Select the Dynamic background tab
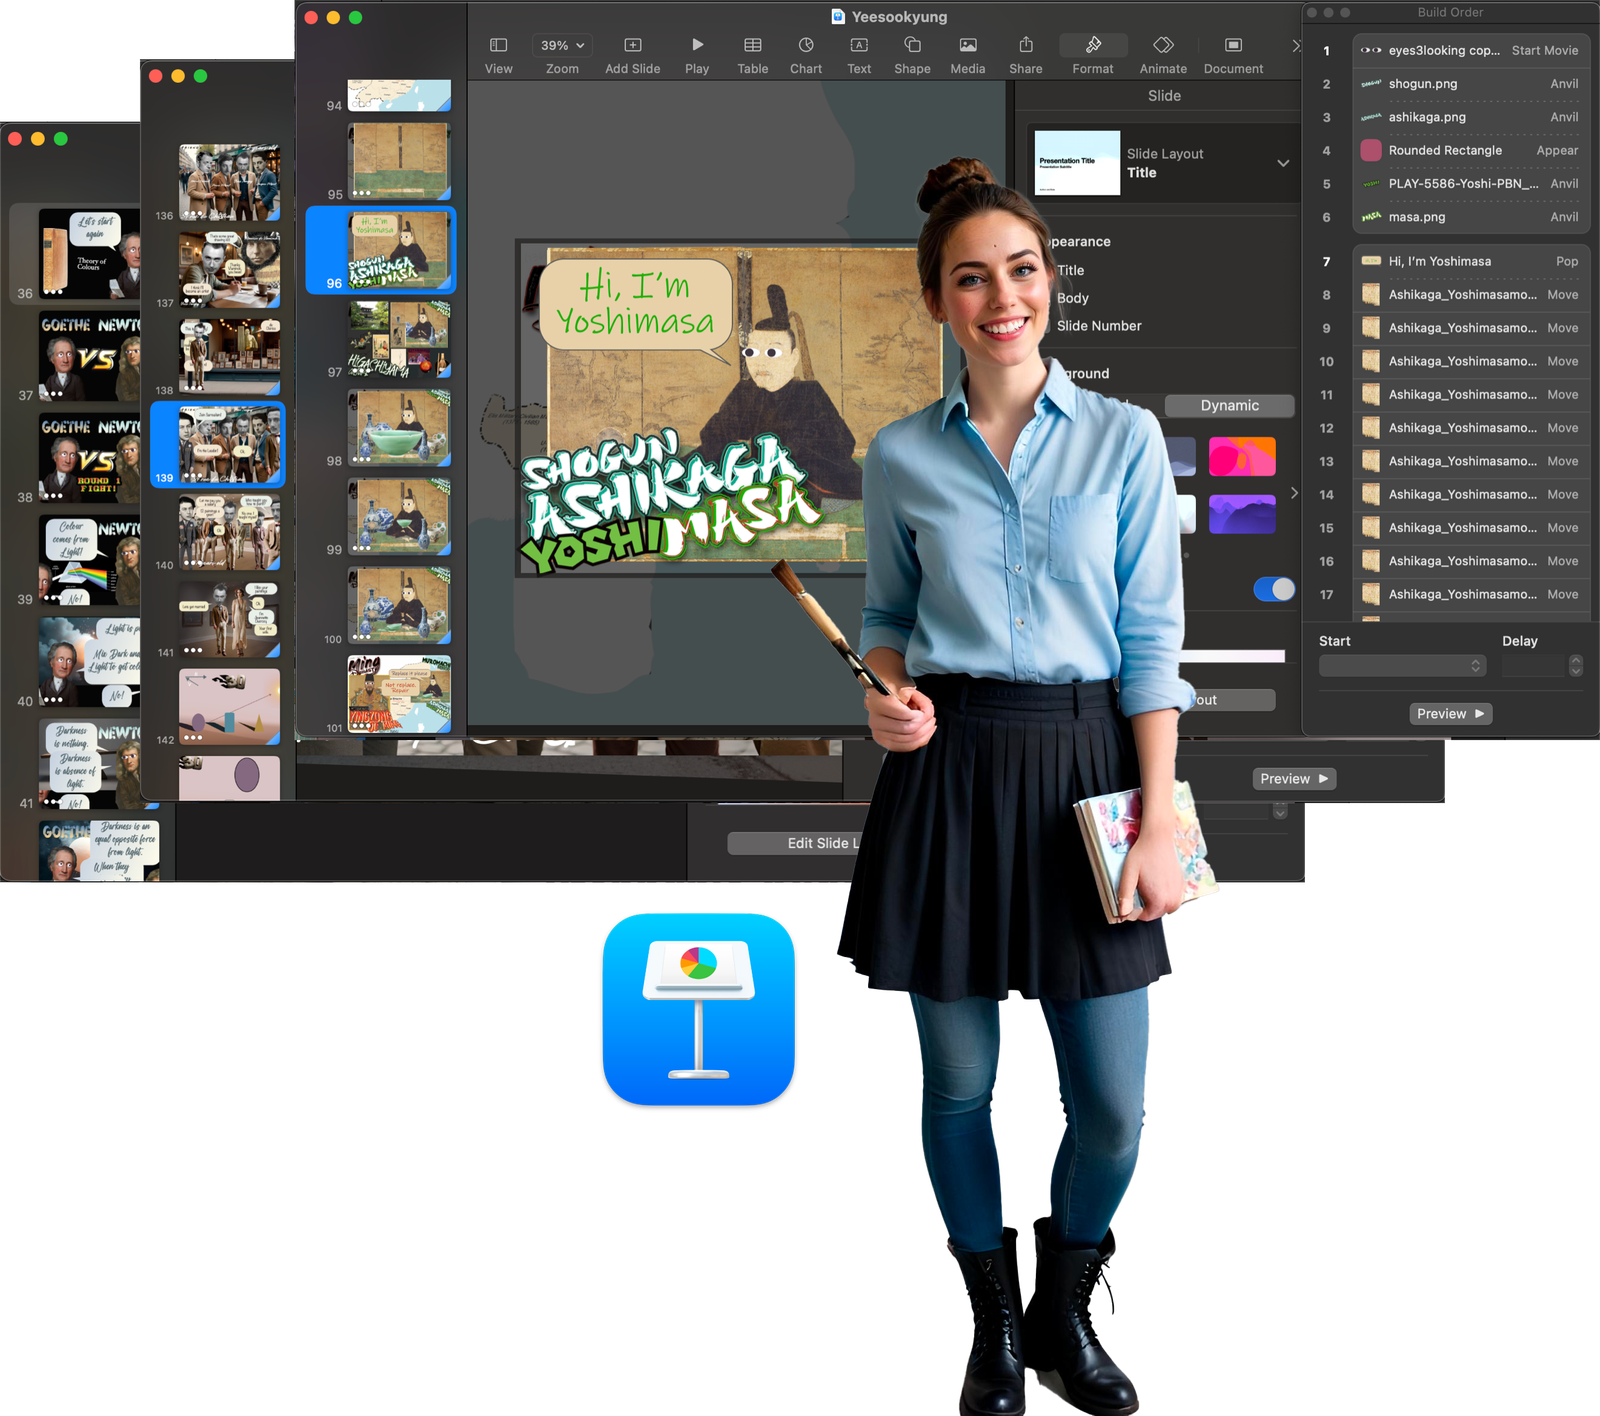The height and width of the screenshot is (1416, 1600). click(x=1229, y=406)
